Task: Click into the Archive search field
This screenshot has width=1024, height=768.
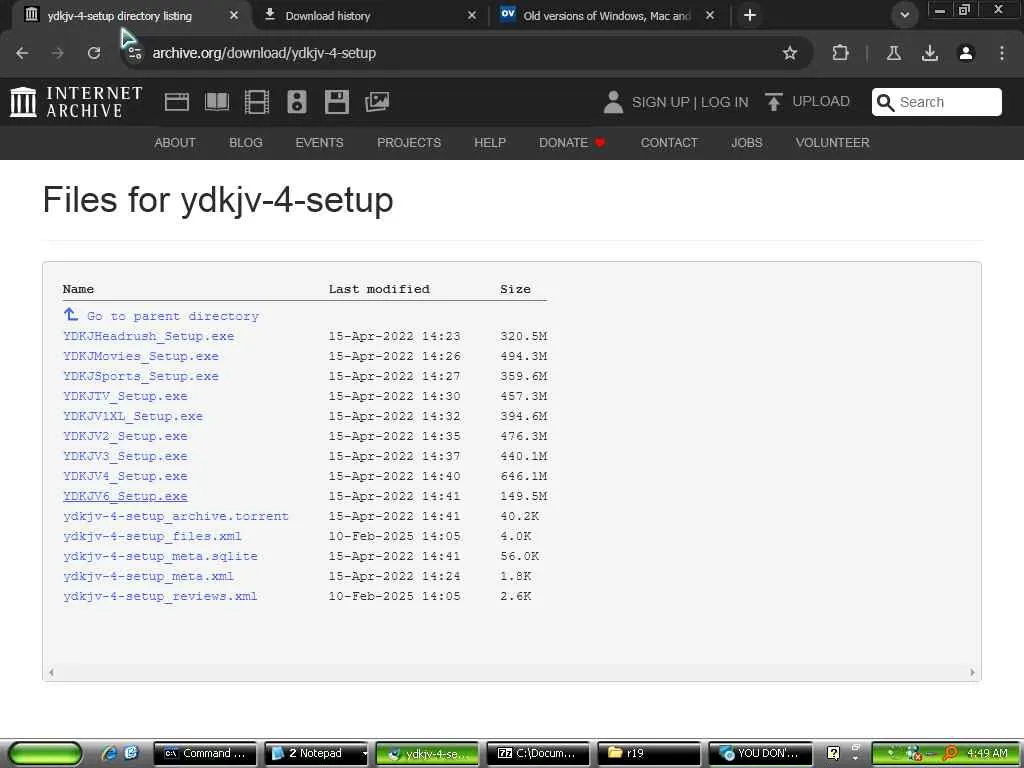Action: click(936, 102)
